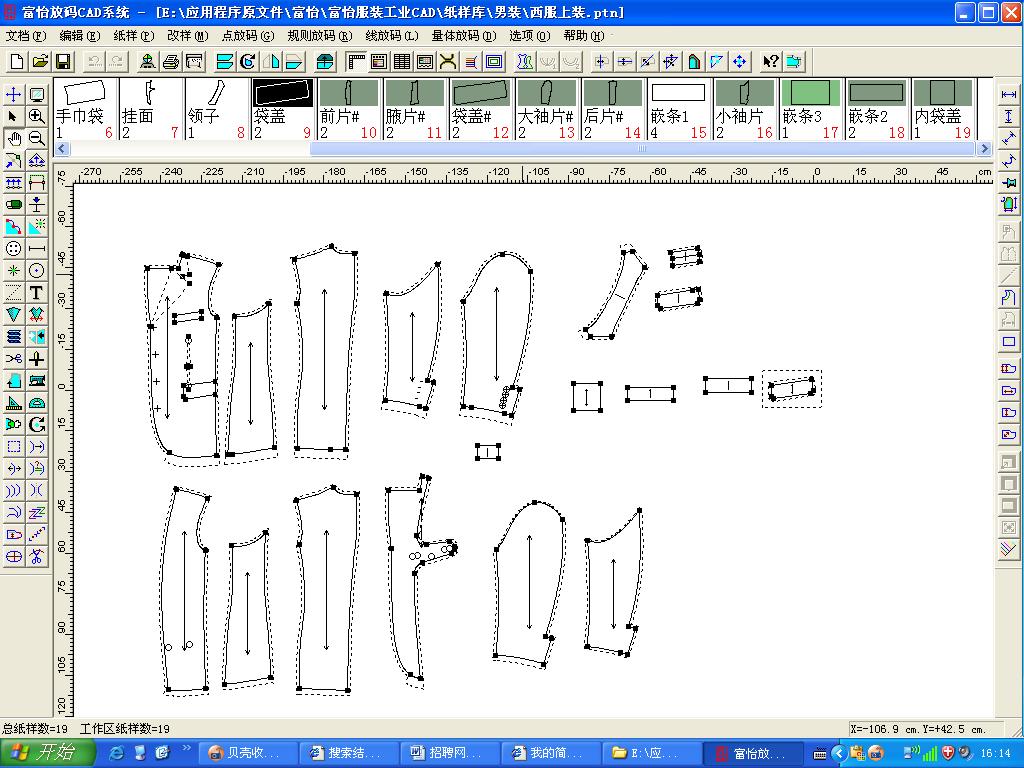Click the plotter output icon
This screenshot has height=768, width=1024.
pyautogui.click(x=194, y=61)
